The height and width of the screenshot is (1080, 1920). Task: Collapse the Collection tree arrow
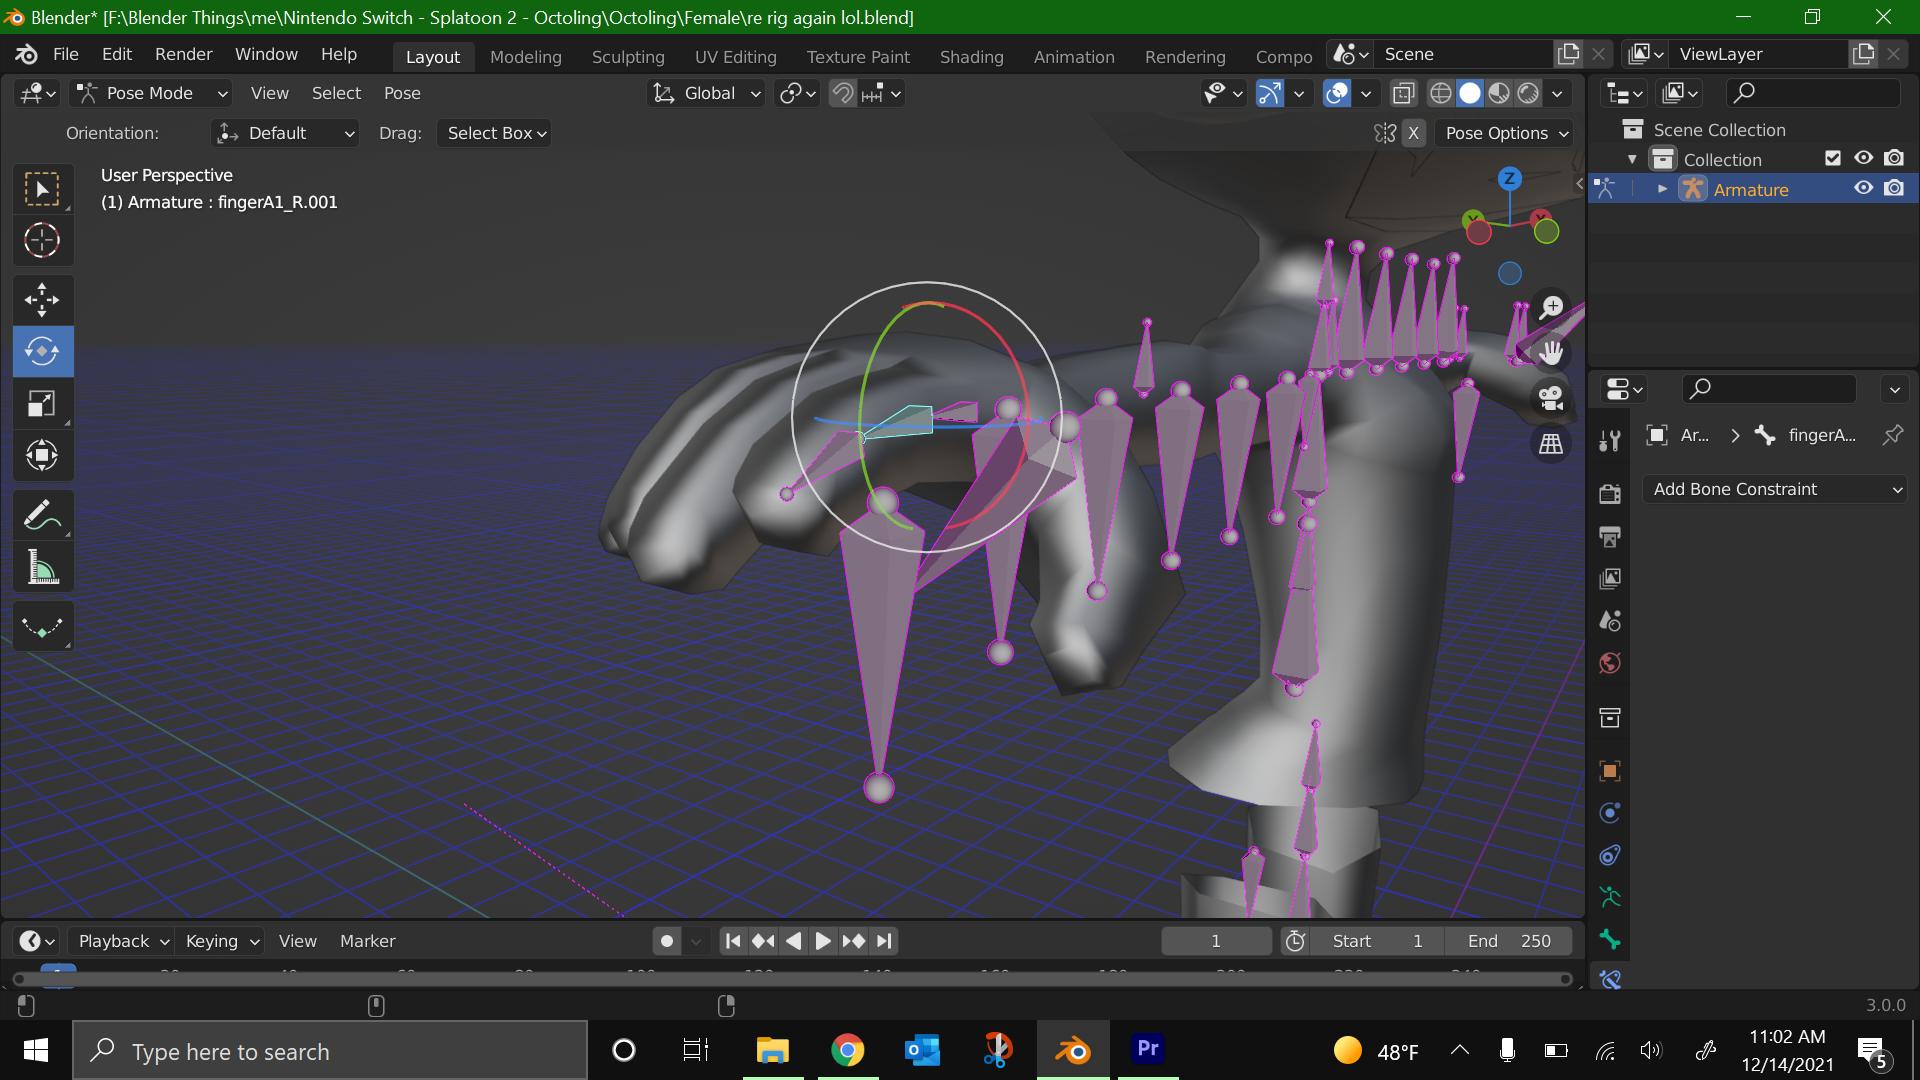[1632, 159]
